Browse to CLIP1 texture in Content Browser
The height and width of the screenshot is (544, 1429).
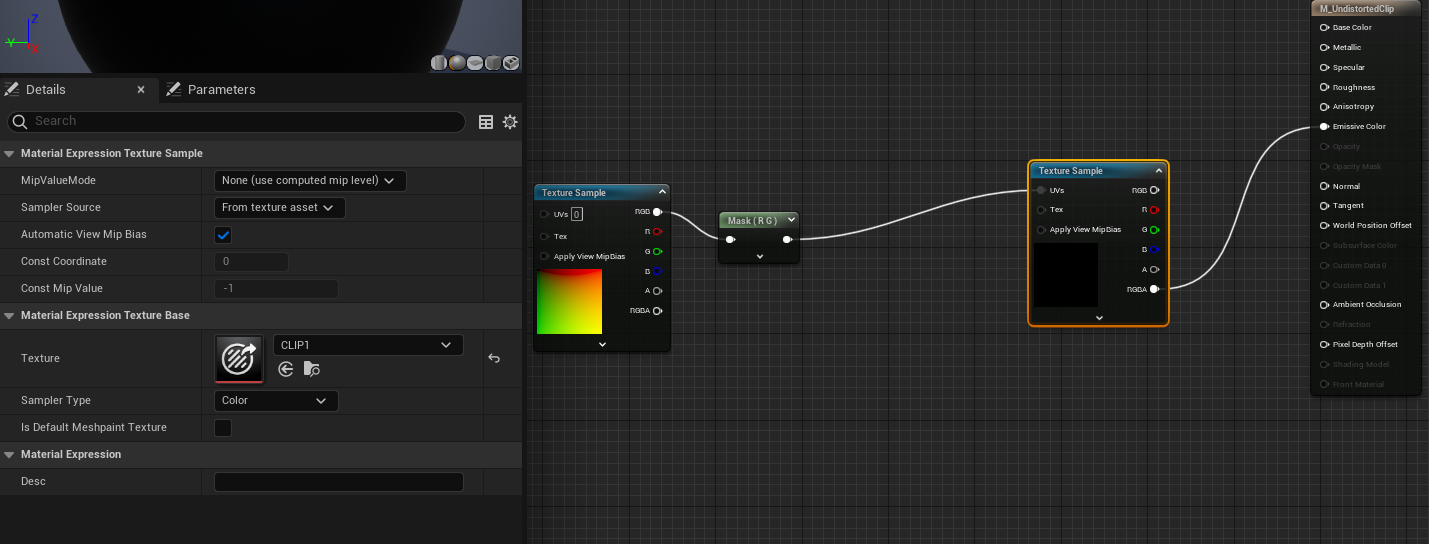point(312,369)
